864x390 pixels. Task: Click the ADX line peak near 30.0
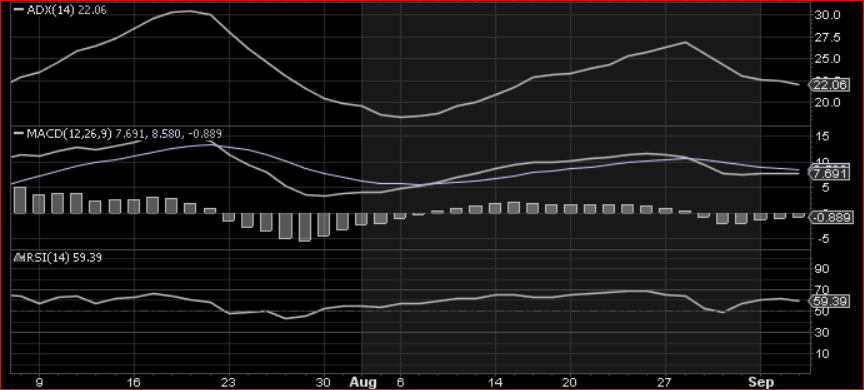[x=190, y=11]
